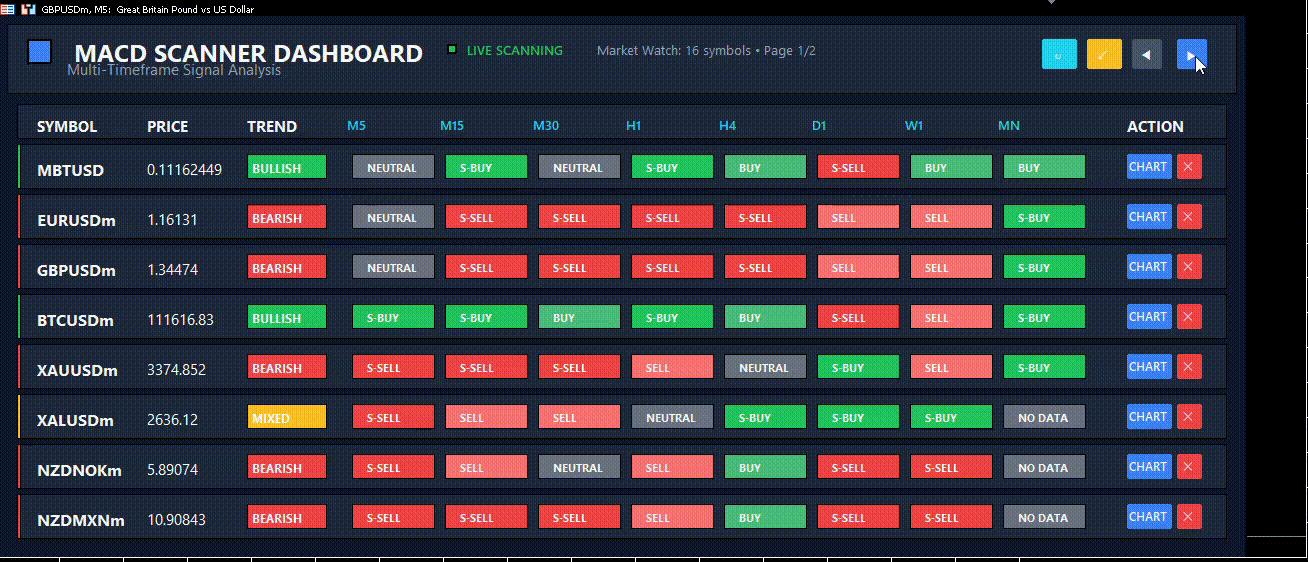The height and width of the screenshot is (562, 1308).
Task: Select the MBTUSD symbol name
Action: 71,170
